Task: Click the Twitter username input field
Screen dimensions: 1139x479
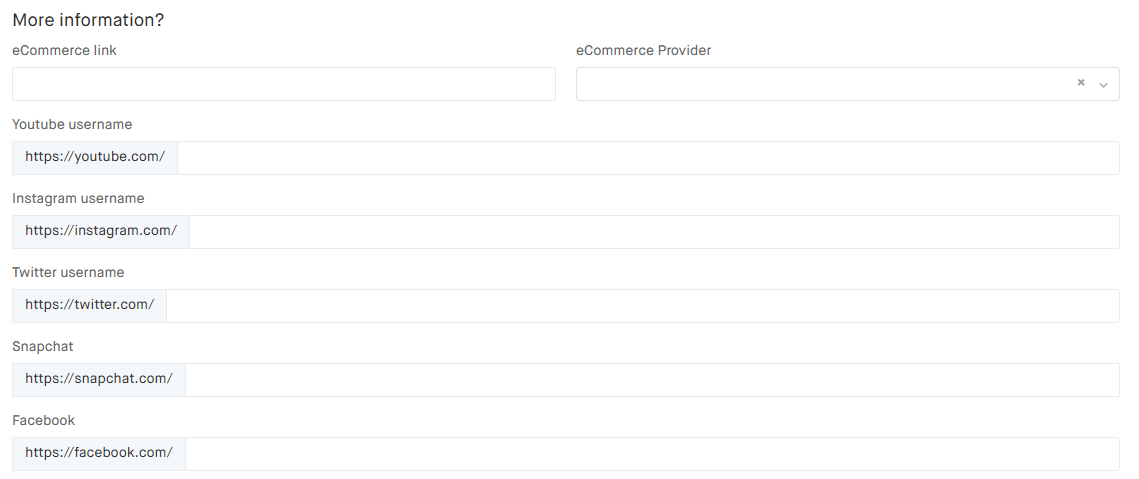Action: 642,306
